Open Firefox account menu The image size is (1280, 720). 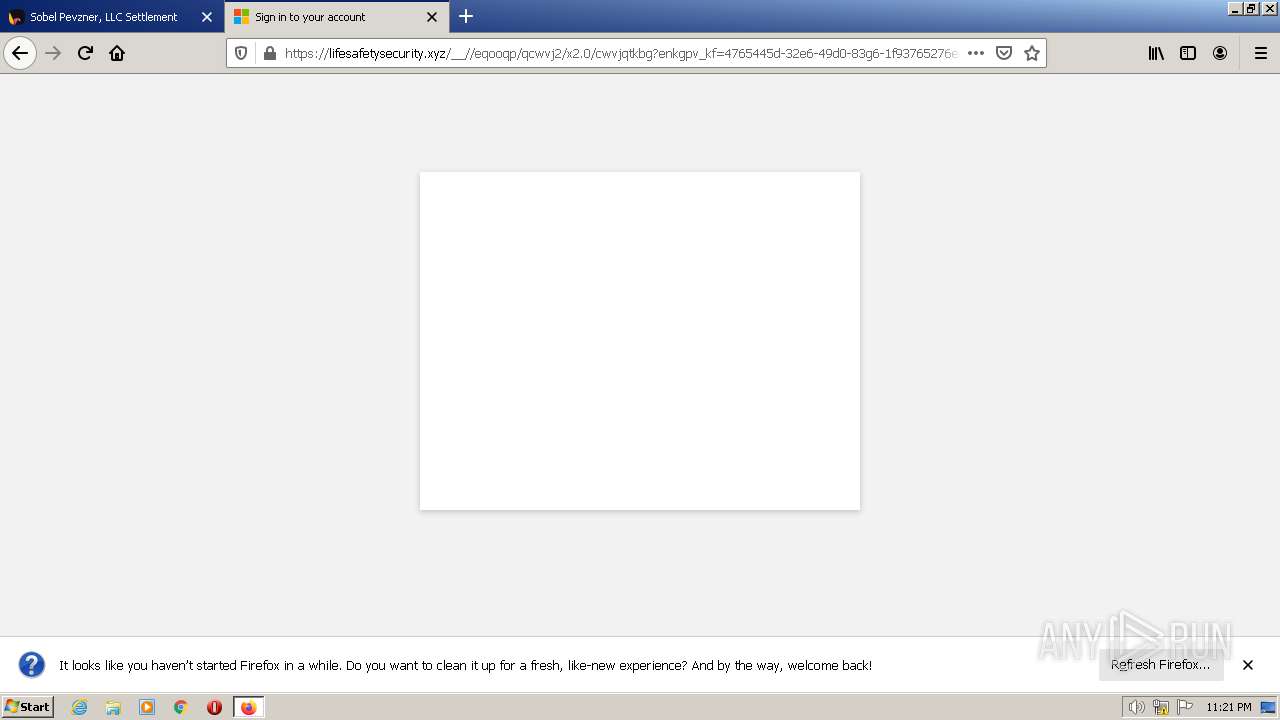[1220, 53]
